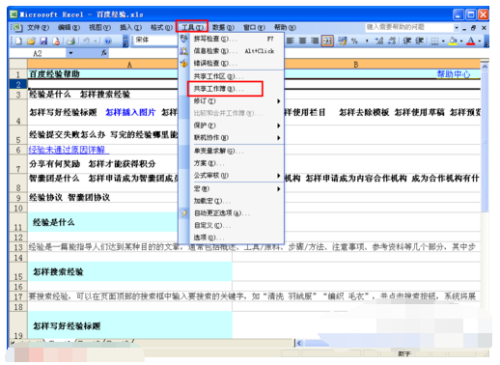The width and height of the screenshot is (500, 365).
Task: Click the 键入需要帮助的问题 help input box
Action: (409, 27)
